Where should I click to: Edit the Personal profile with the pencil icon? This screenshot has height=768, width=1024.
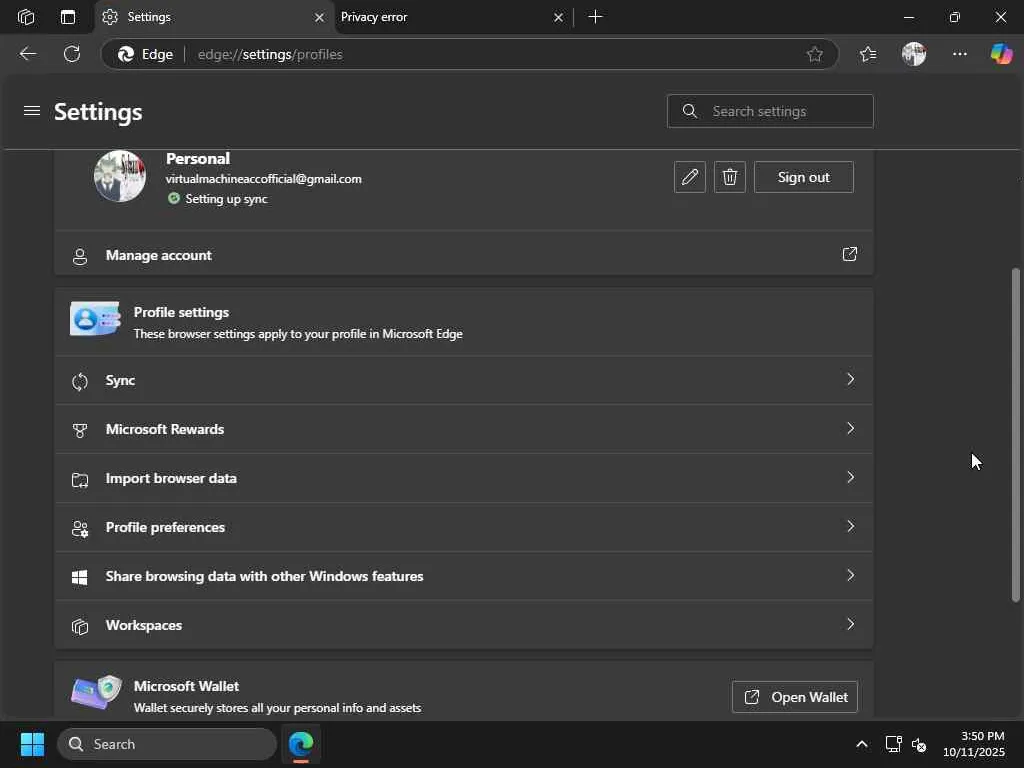coord(690,177)
